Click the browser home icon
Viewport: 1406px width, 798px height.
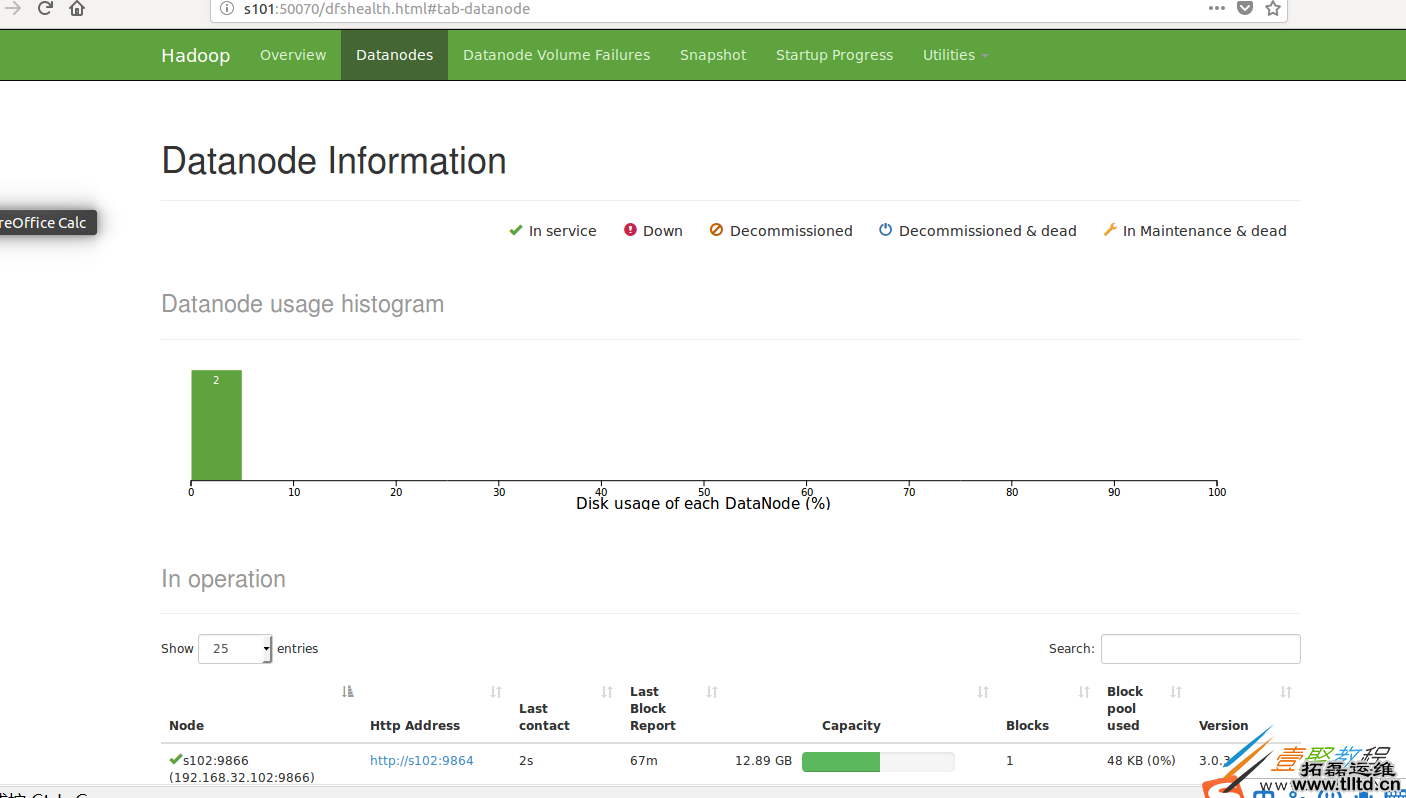(77, 9)
